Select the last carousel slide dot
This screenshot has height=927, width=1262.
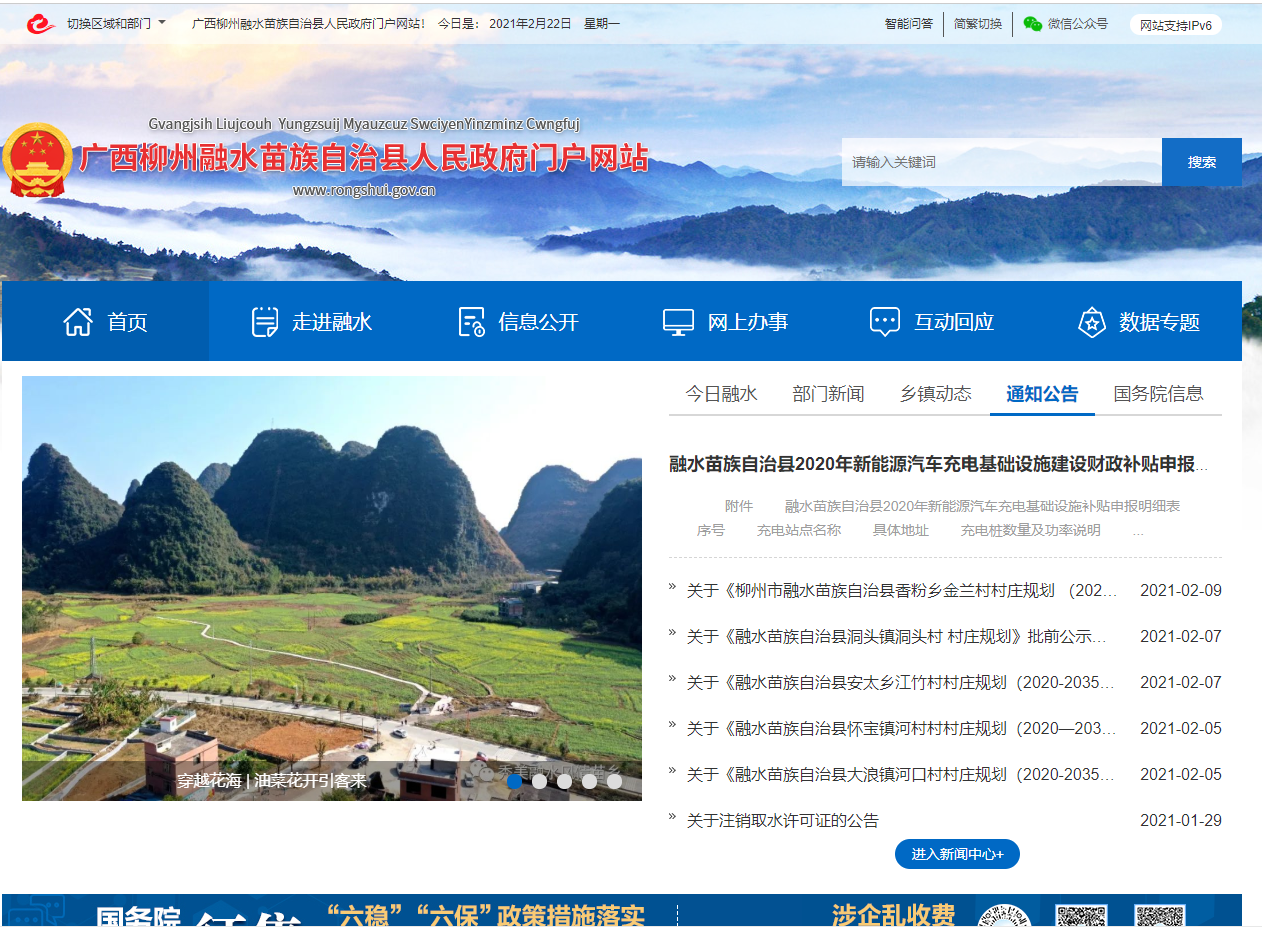click(x=614, y=782)
